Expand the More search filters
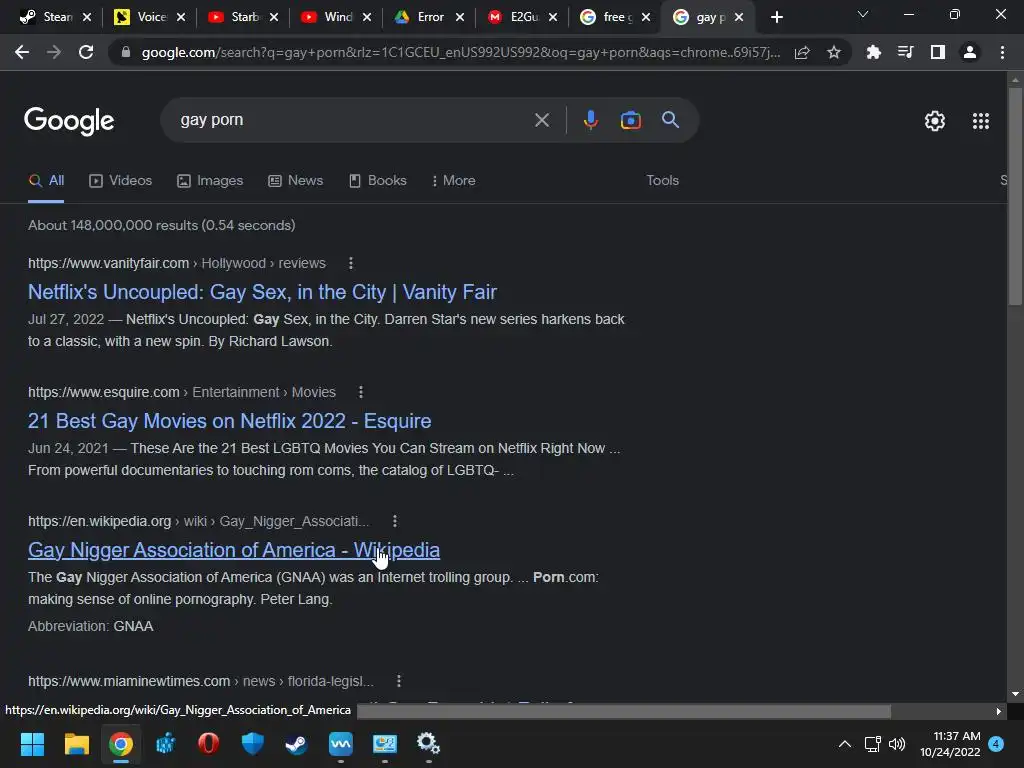Image resolution: width=1024 pixels, height=768 pixels. coord(454,180)
